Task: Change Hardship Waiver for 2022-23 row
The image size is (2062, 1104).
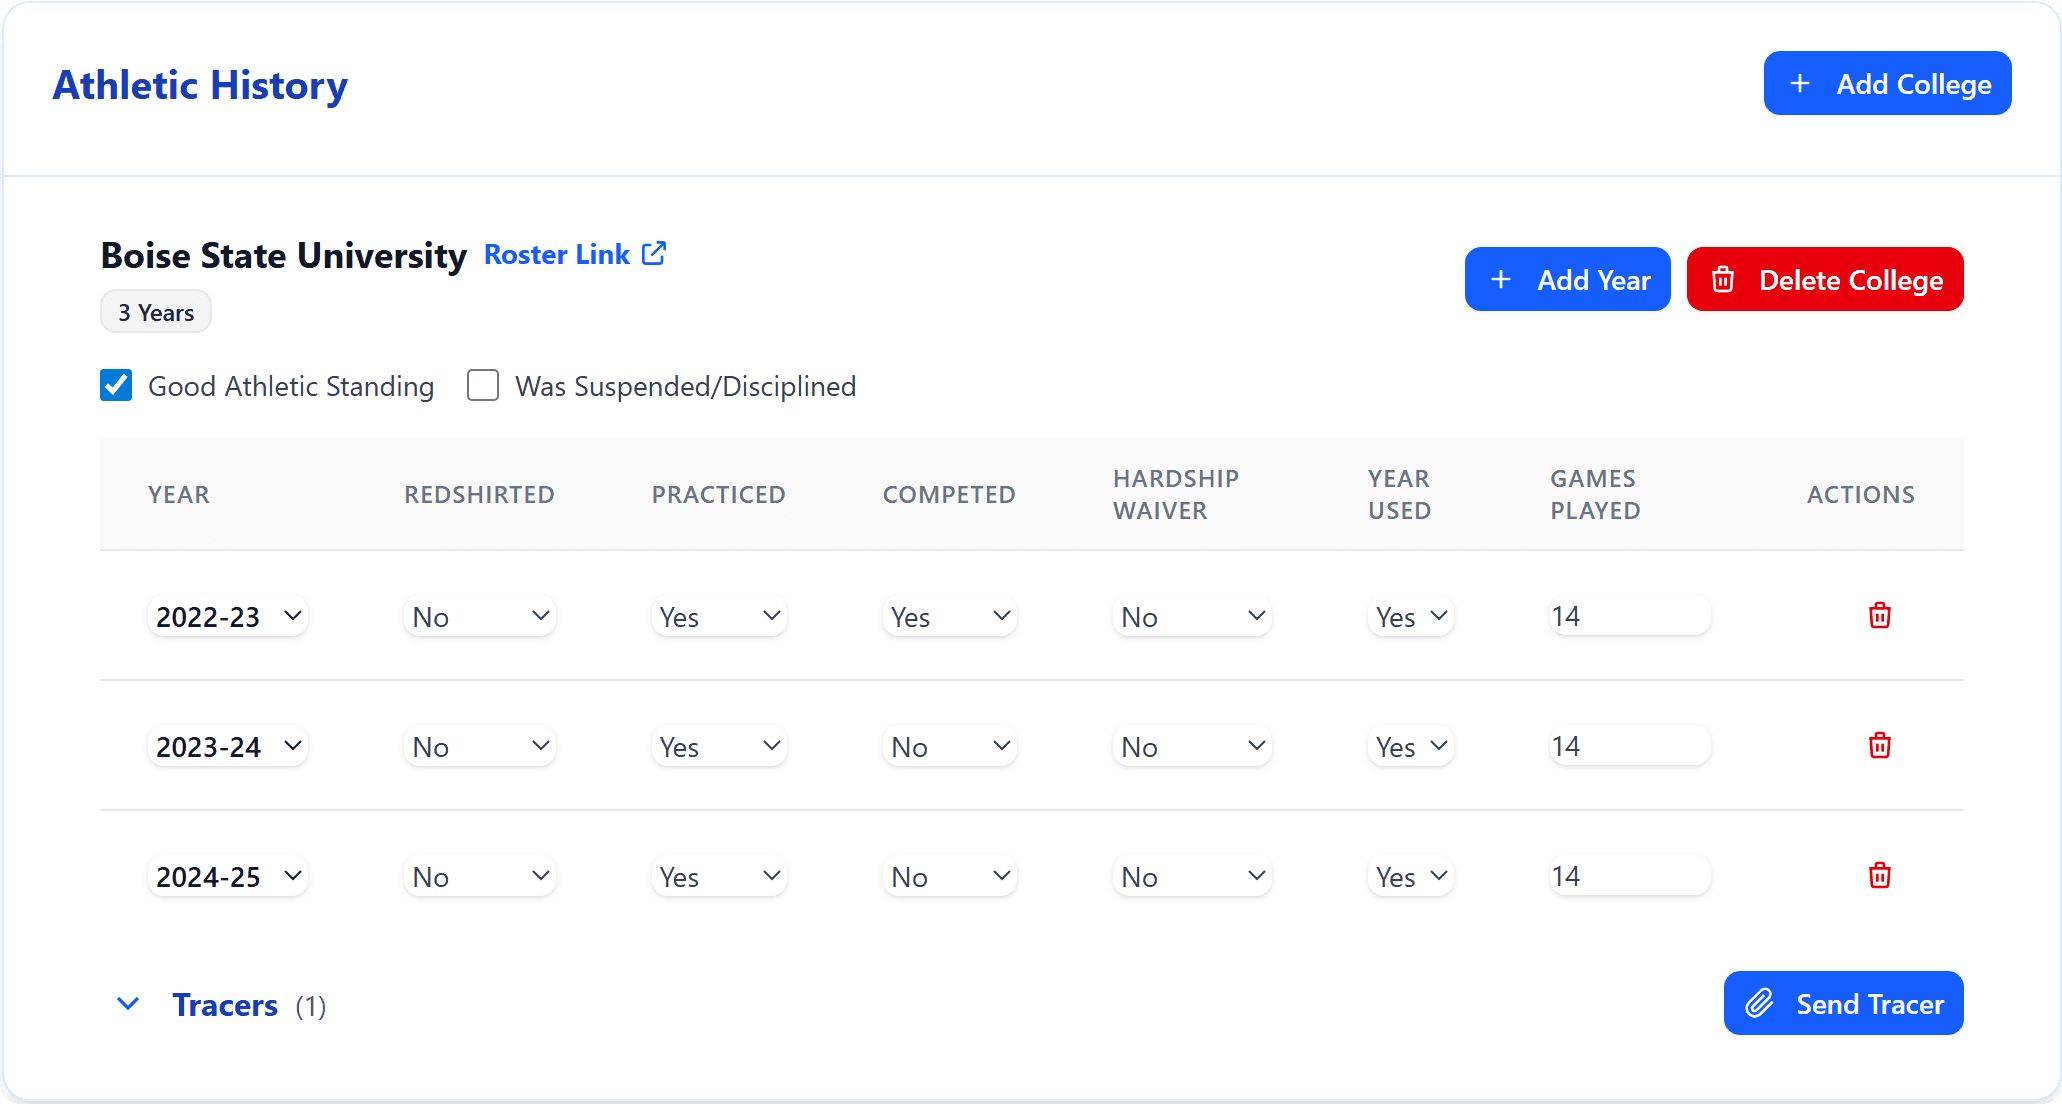Action: coord(1191,617)
